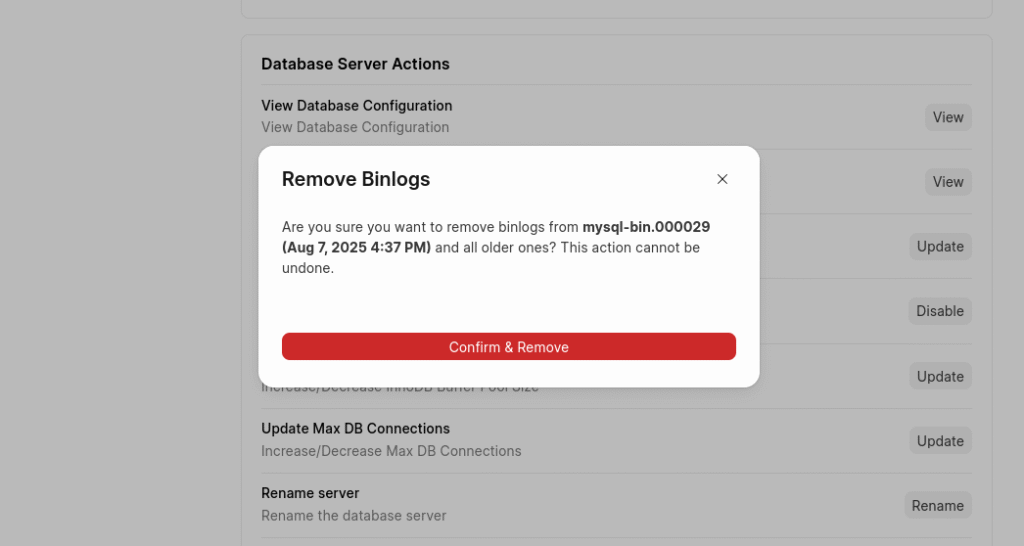Click the Update Max DB Connections title
Viewport: 1024px width, 546px height.
[355, 428]
